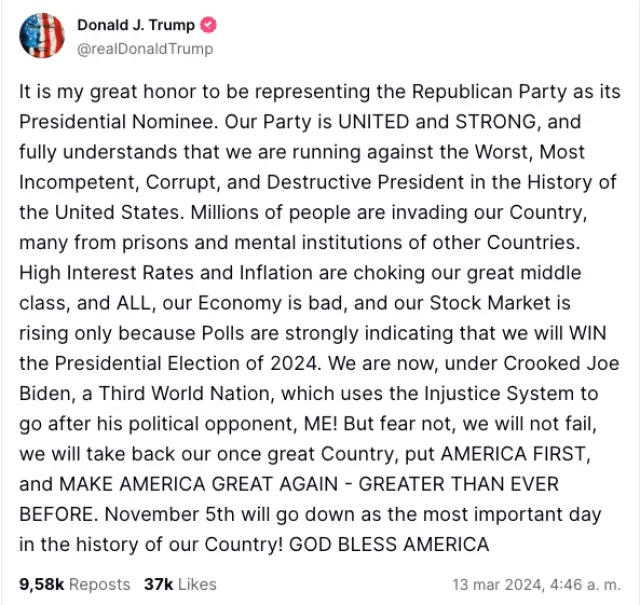Click the red verified badge icon

click(x=209, y=26)
